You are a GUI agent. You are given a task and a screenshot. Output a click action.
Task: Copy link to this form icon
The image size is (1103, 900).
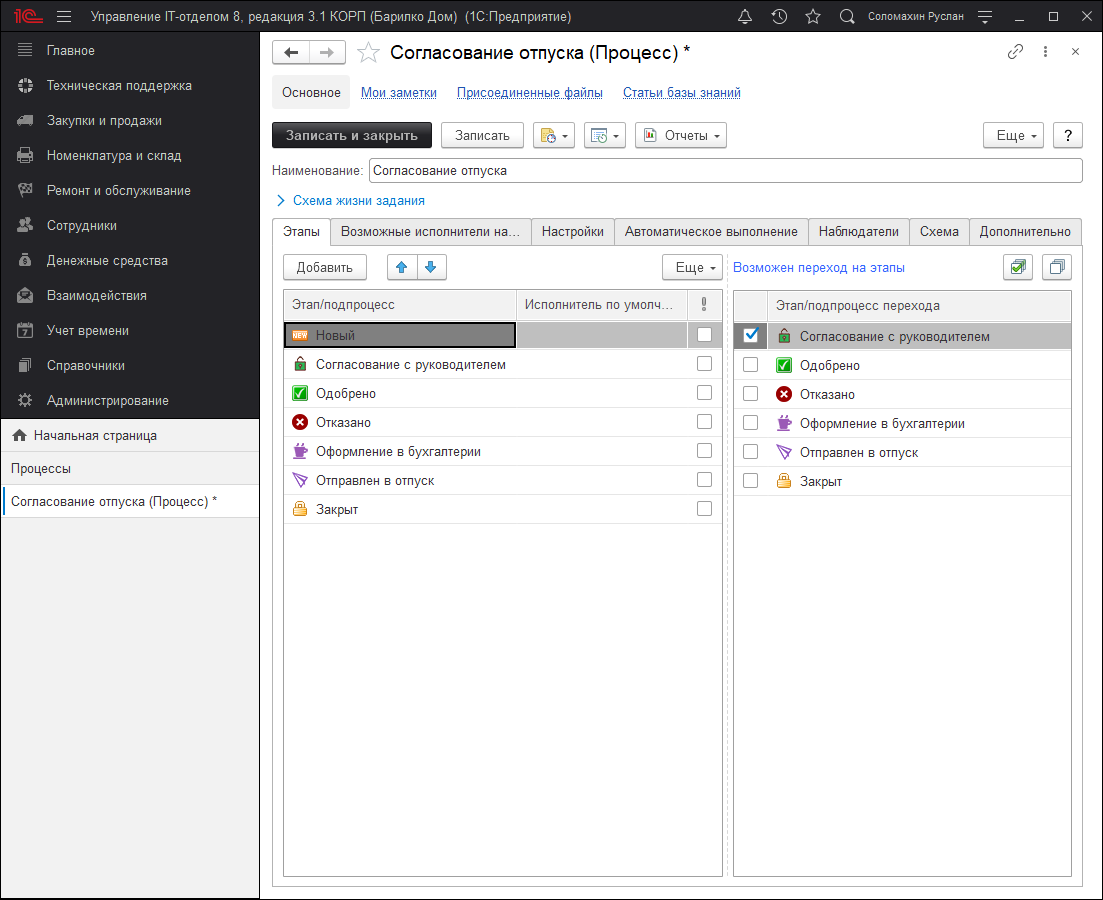(x=1015, y=52)
